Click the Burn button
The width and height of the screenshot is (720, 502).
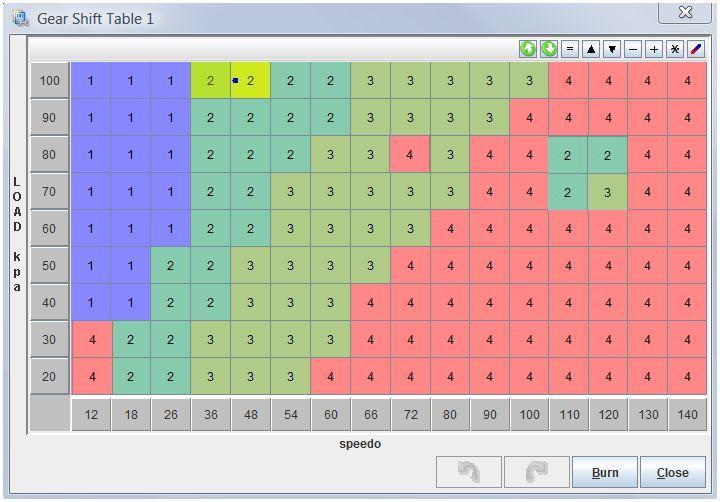[x=605, y=472]
